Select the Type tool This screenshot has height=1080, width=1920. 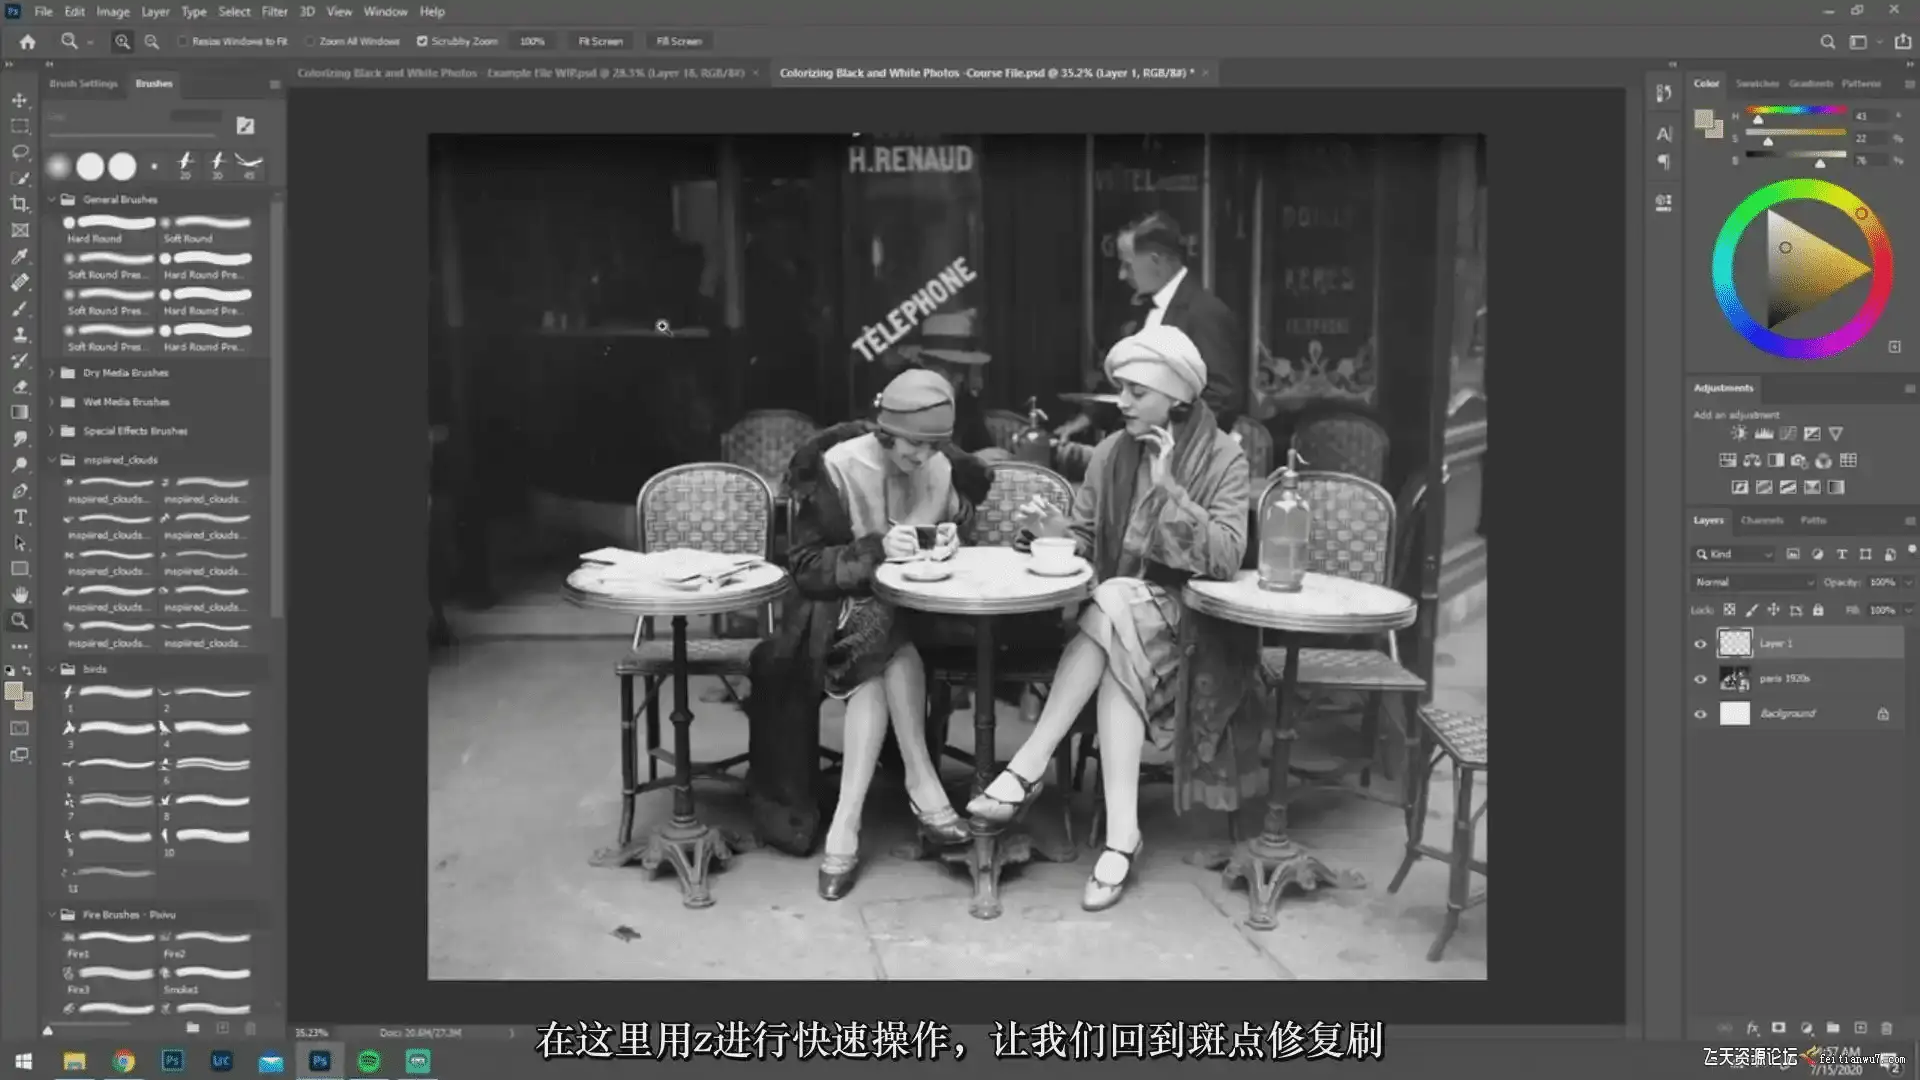(19, 517)
